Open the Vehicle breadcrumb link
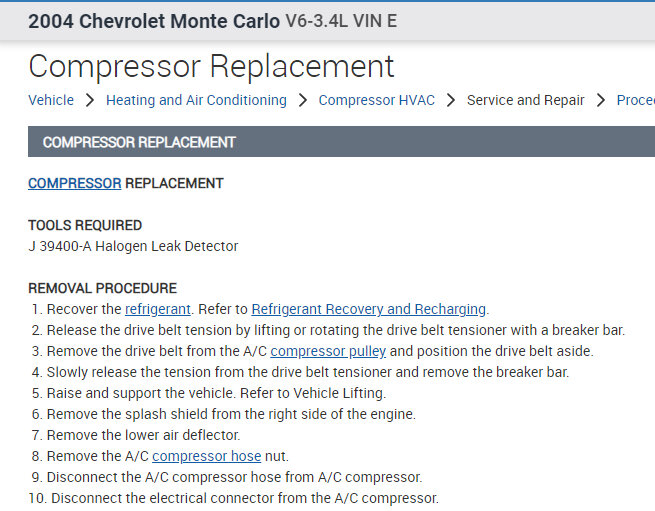This screenshot has height=511, width=655. [51, 100]
